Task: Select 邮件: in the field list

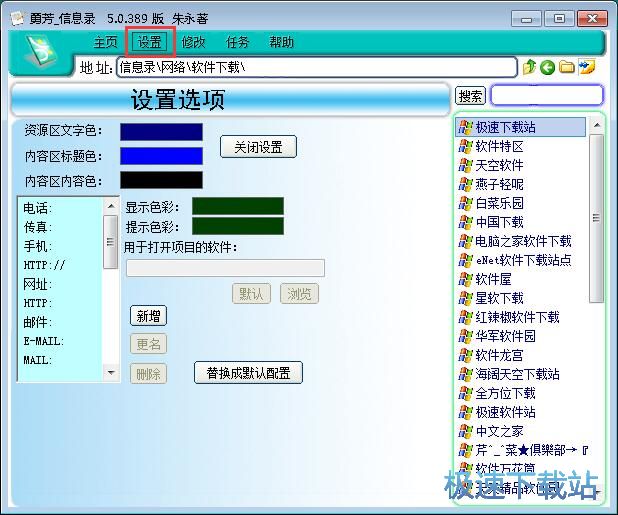Action: pyautogui.click(x=37, y=322)
